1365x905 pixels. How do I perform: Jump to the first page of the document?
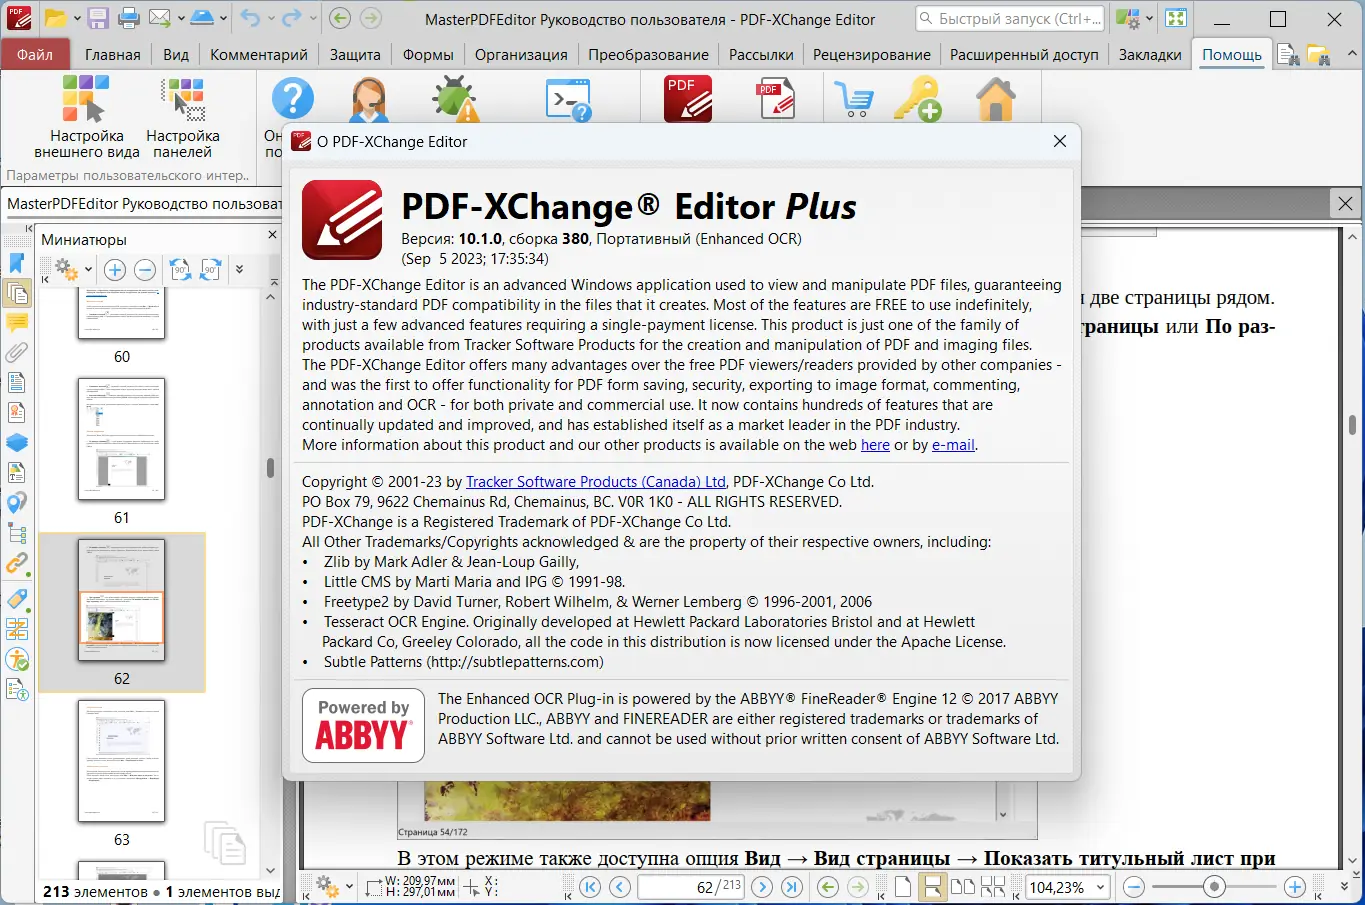590,887
